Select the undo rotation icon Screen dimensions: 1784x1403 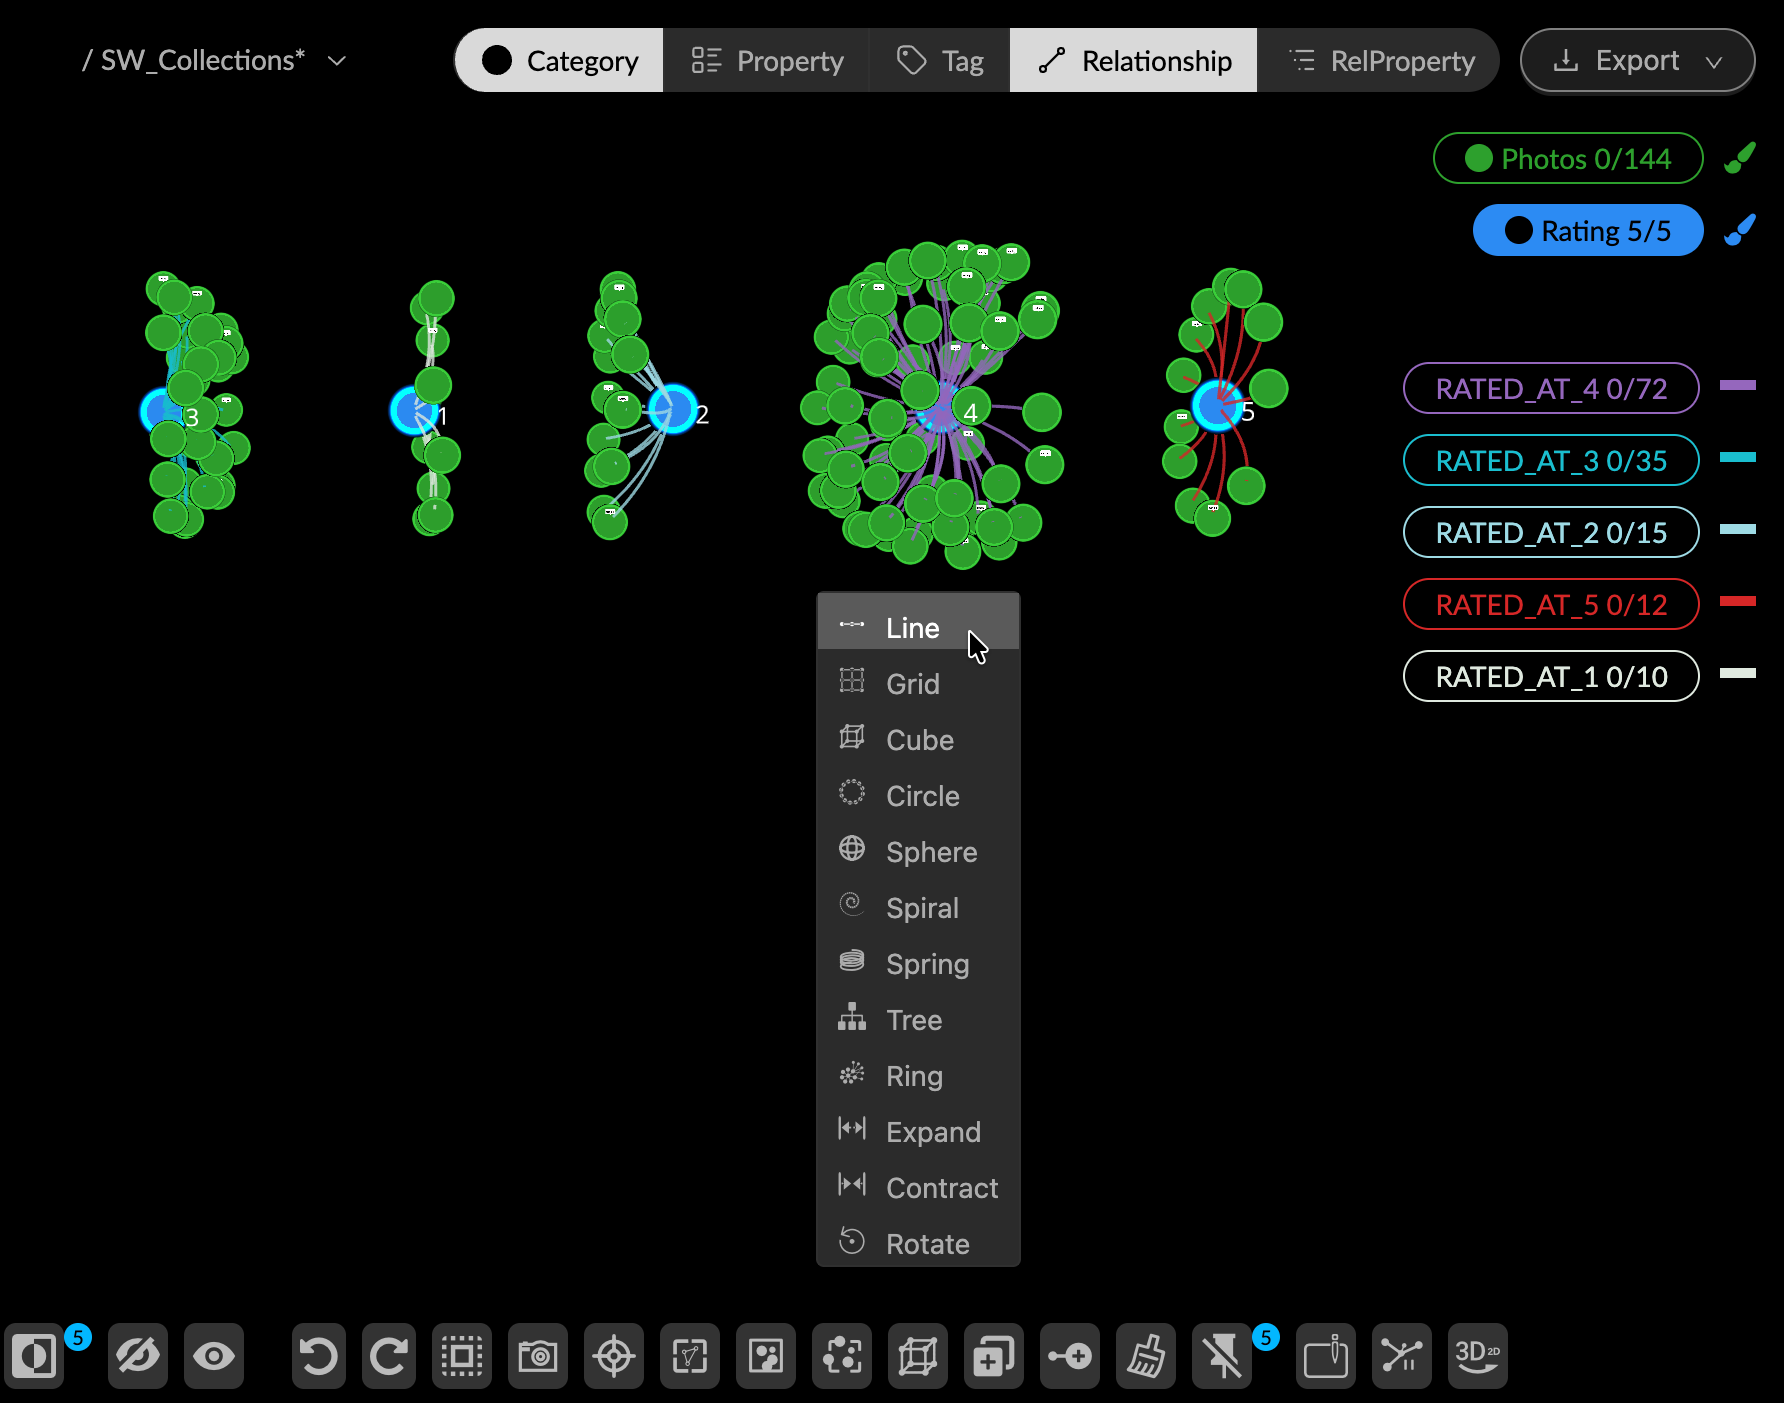318,1356
